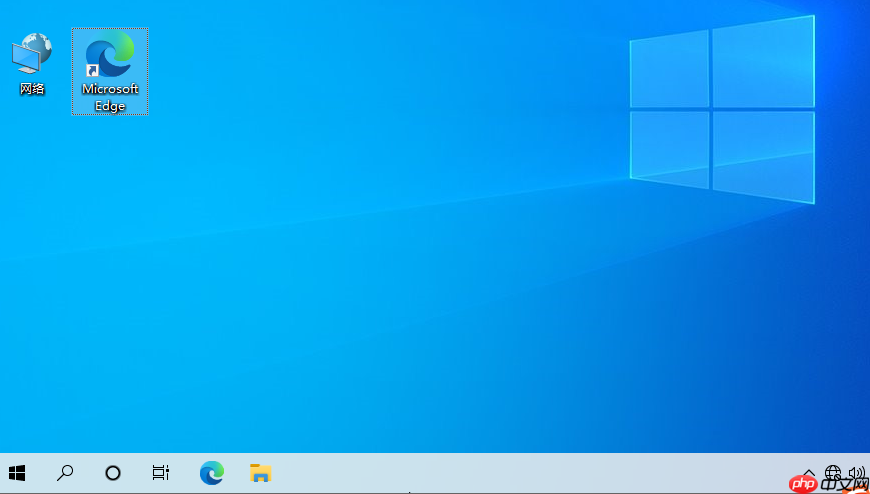This screenshot has width=870, height=494.
Task: Open taskbar search magnifier
Action: [65, 473]
